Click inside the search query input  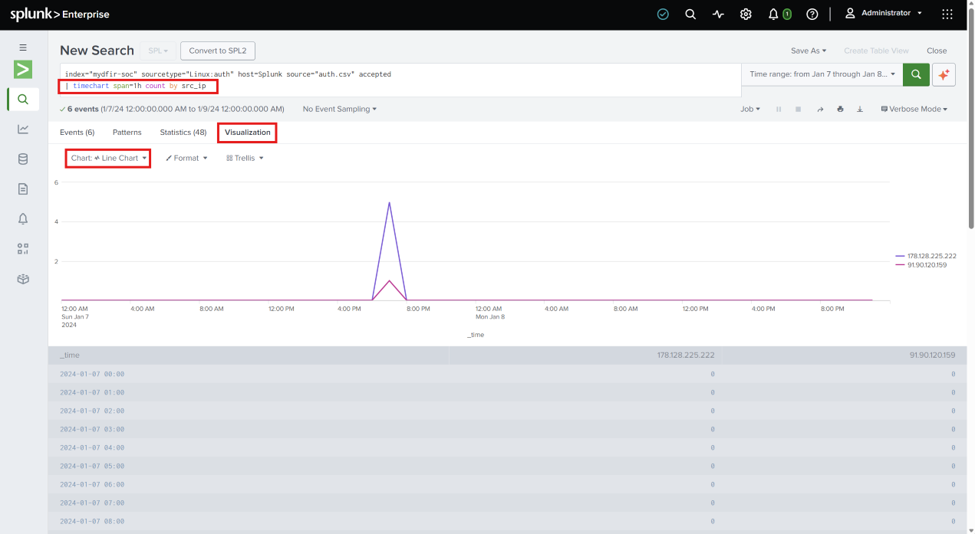(400, 80)
